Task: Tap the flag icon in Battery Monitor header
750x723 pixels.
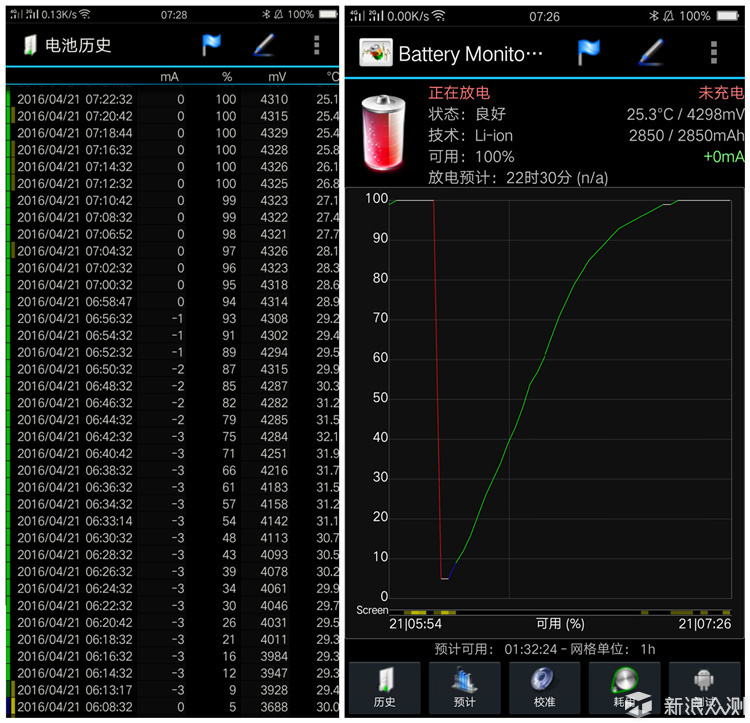Action: pyautogui.click(x=590, y=52)
